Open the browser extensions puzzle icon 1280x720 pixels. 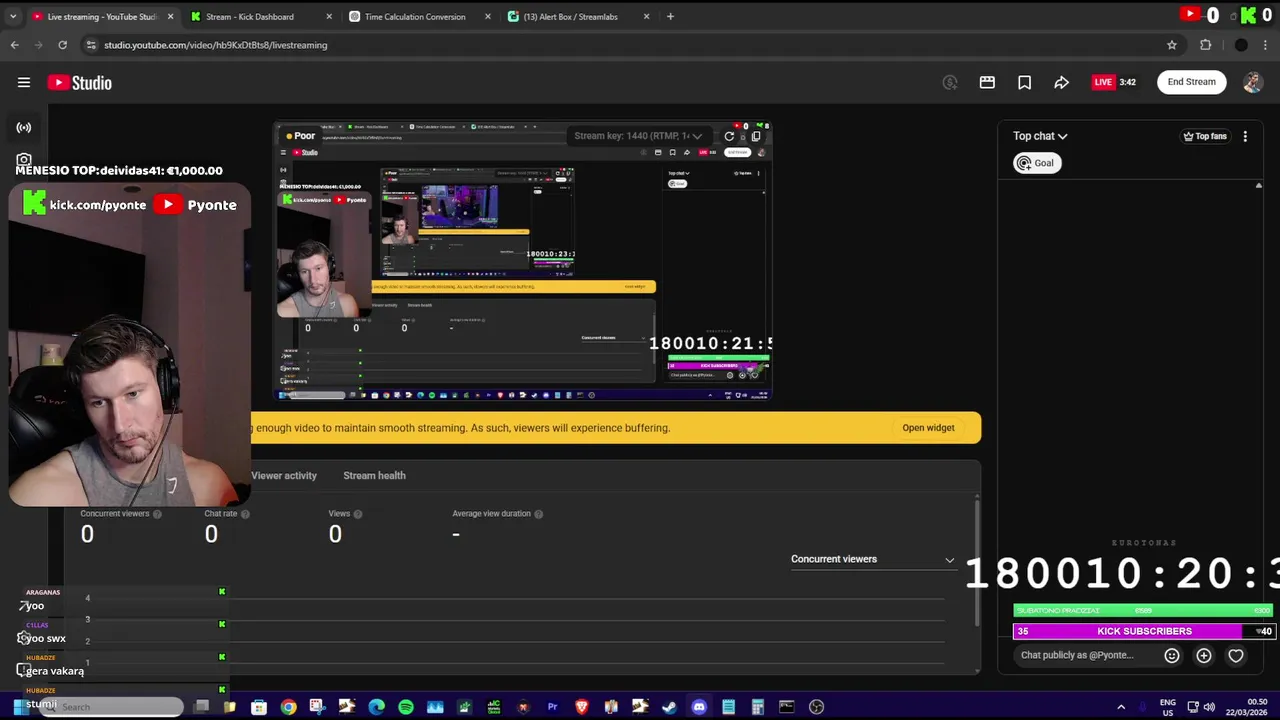click(x=1205, y=45)
